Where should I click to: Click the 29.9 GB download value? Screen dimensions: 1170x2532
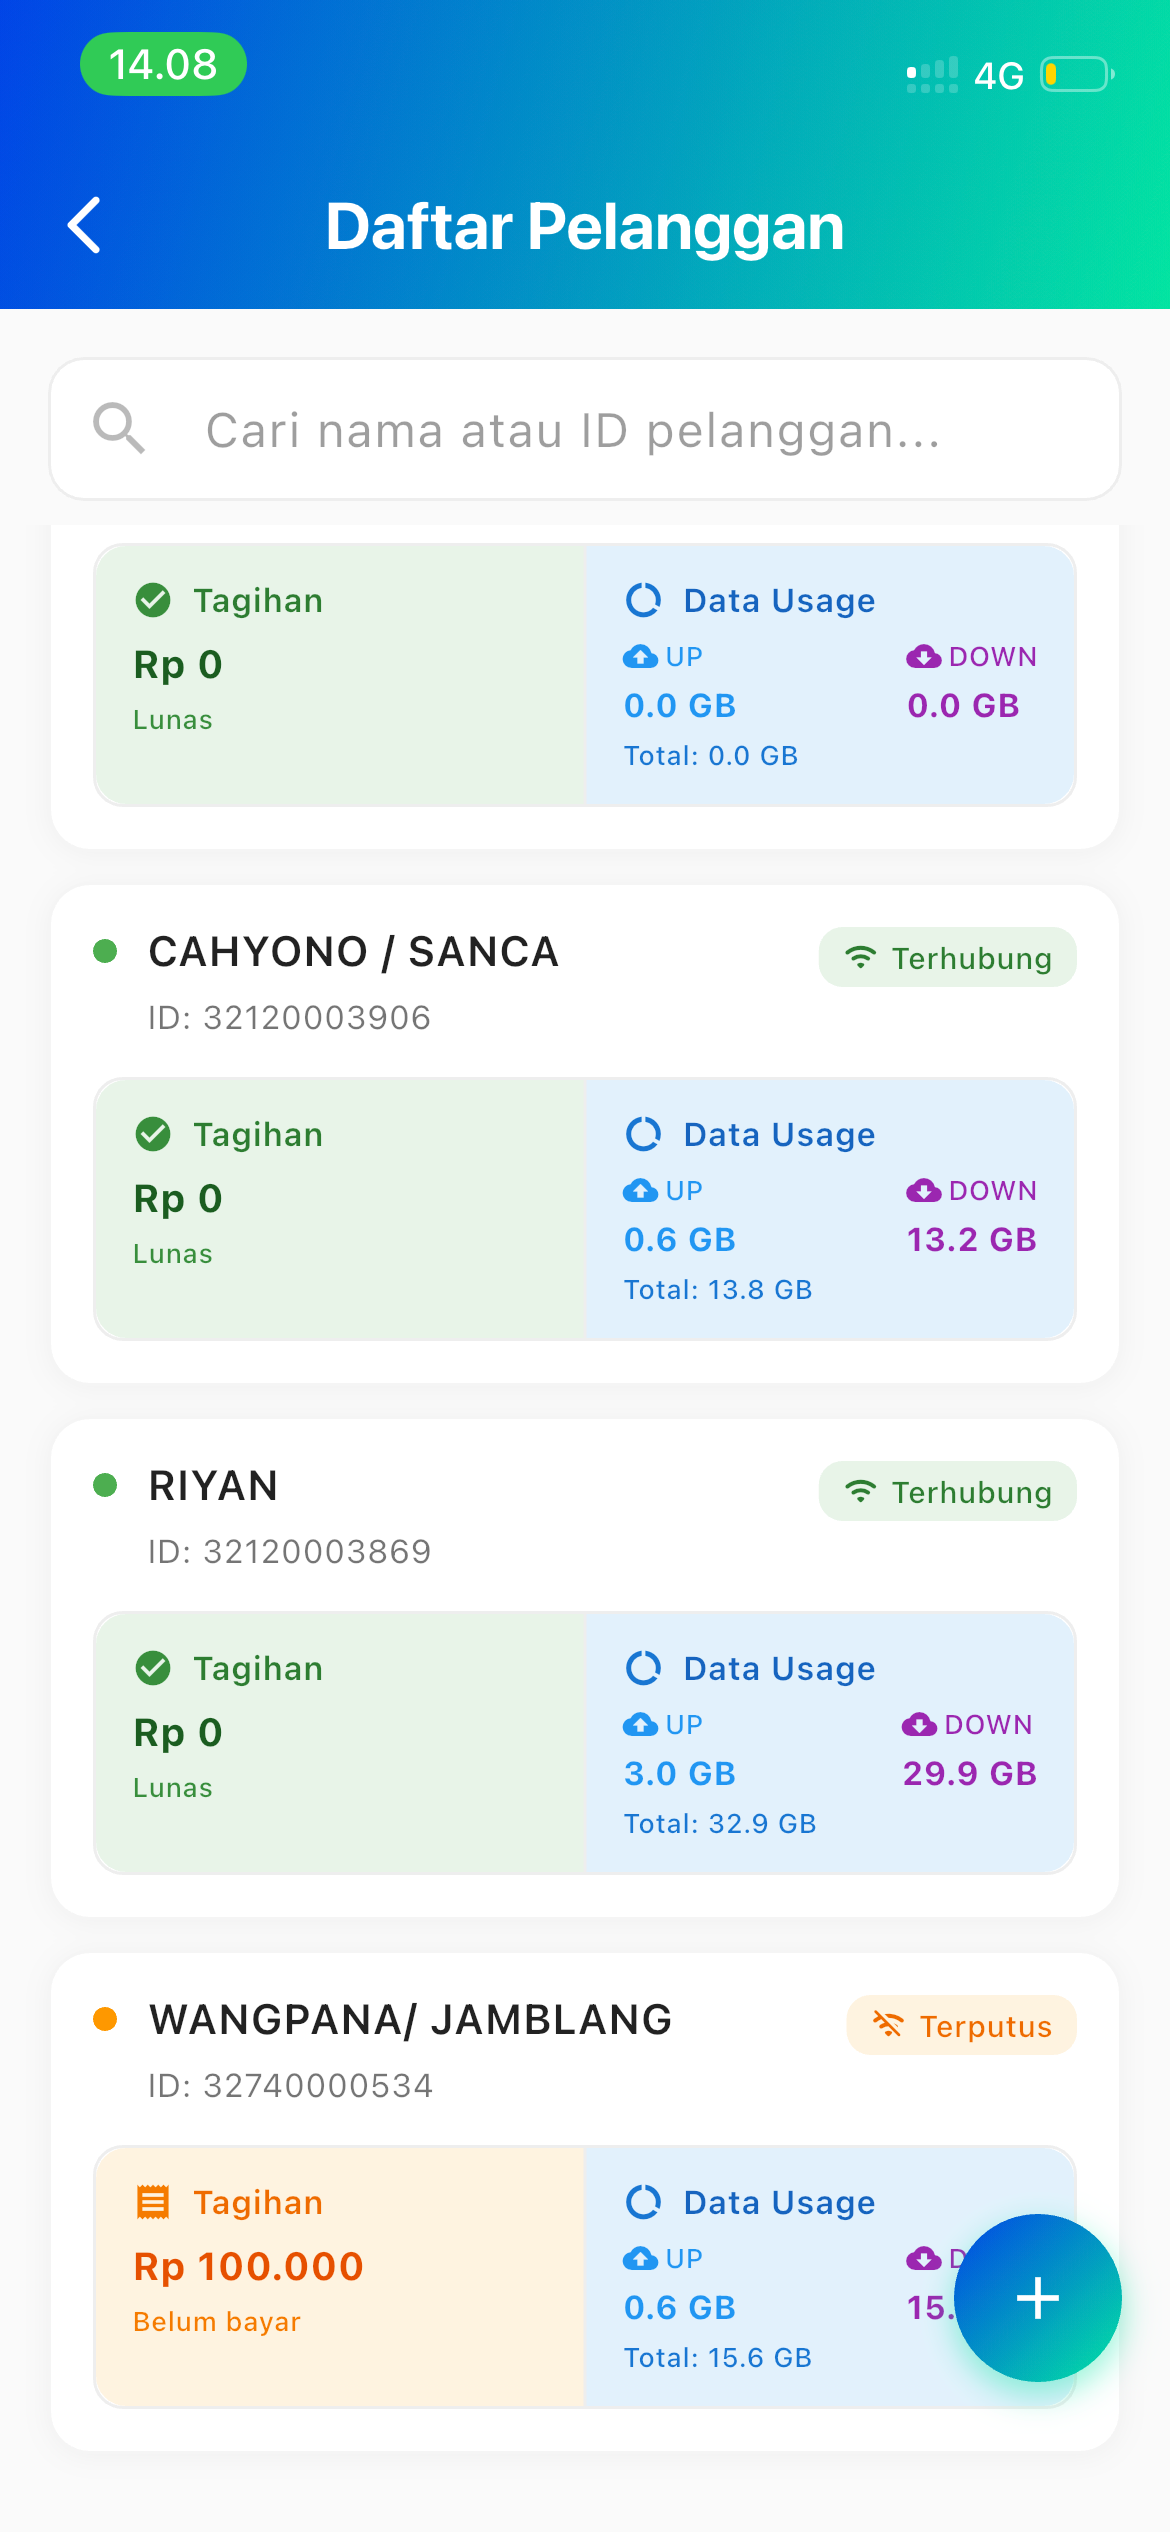tap(970, 1774)
